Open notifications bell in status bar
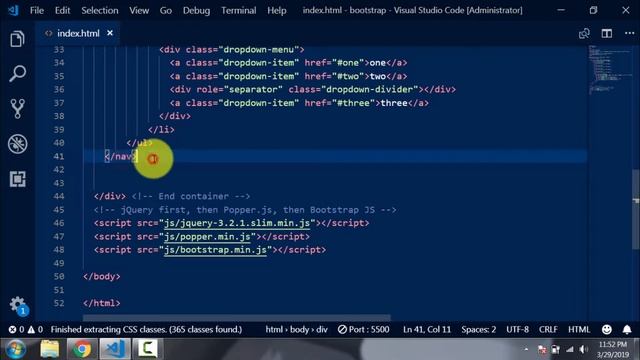This screenshot has width=640, height=360. pos(627,329)
